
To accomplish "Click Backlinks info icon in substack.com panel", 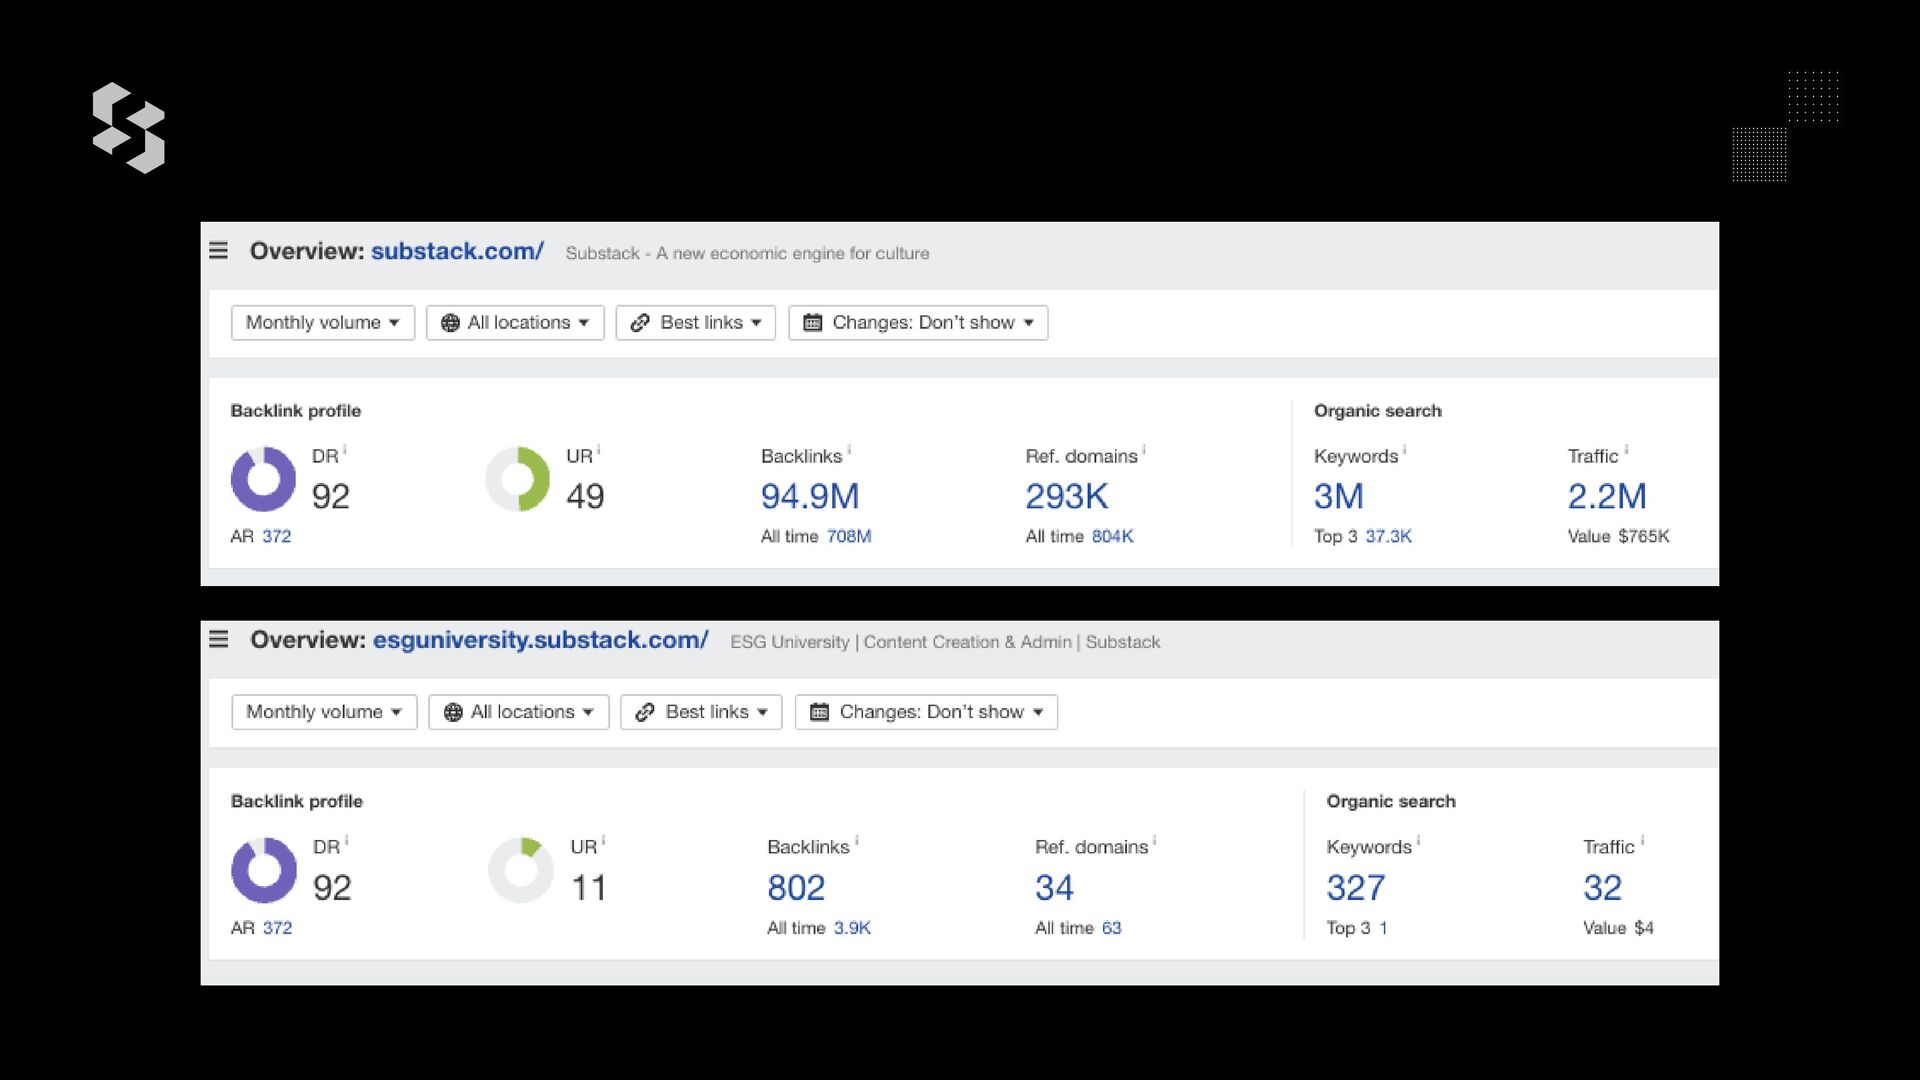I will coord(849,450).
